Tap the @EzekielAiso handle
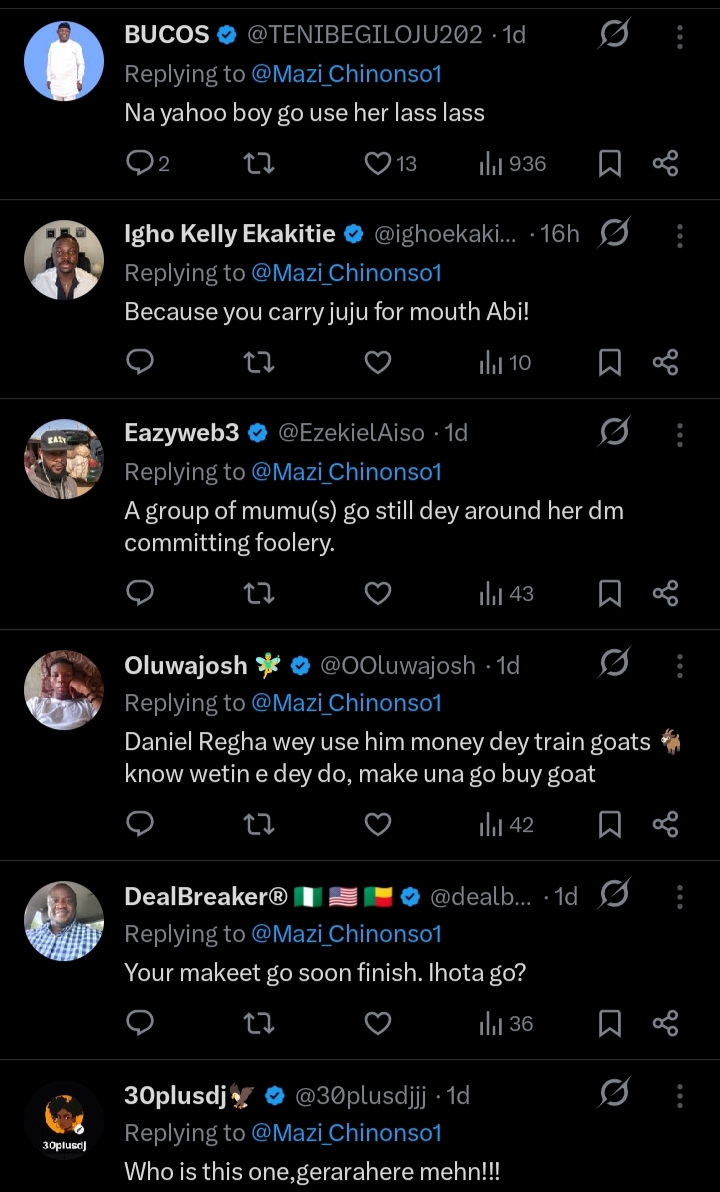720x1192 pixels. coord(351,433)
